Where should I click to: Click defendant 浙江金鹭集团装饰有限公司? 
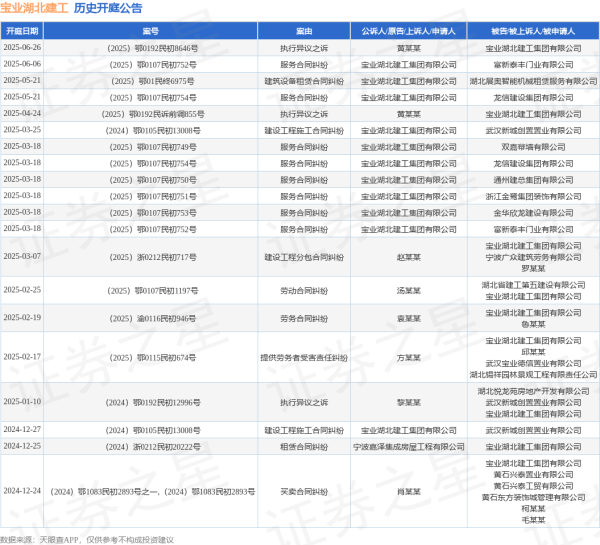533,196
